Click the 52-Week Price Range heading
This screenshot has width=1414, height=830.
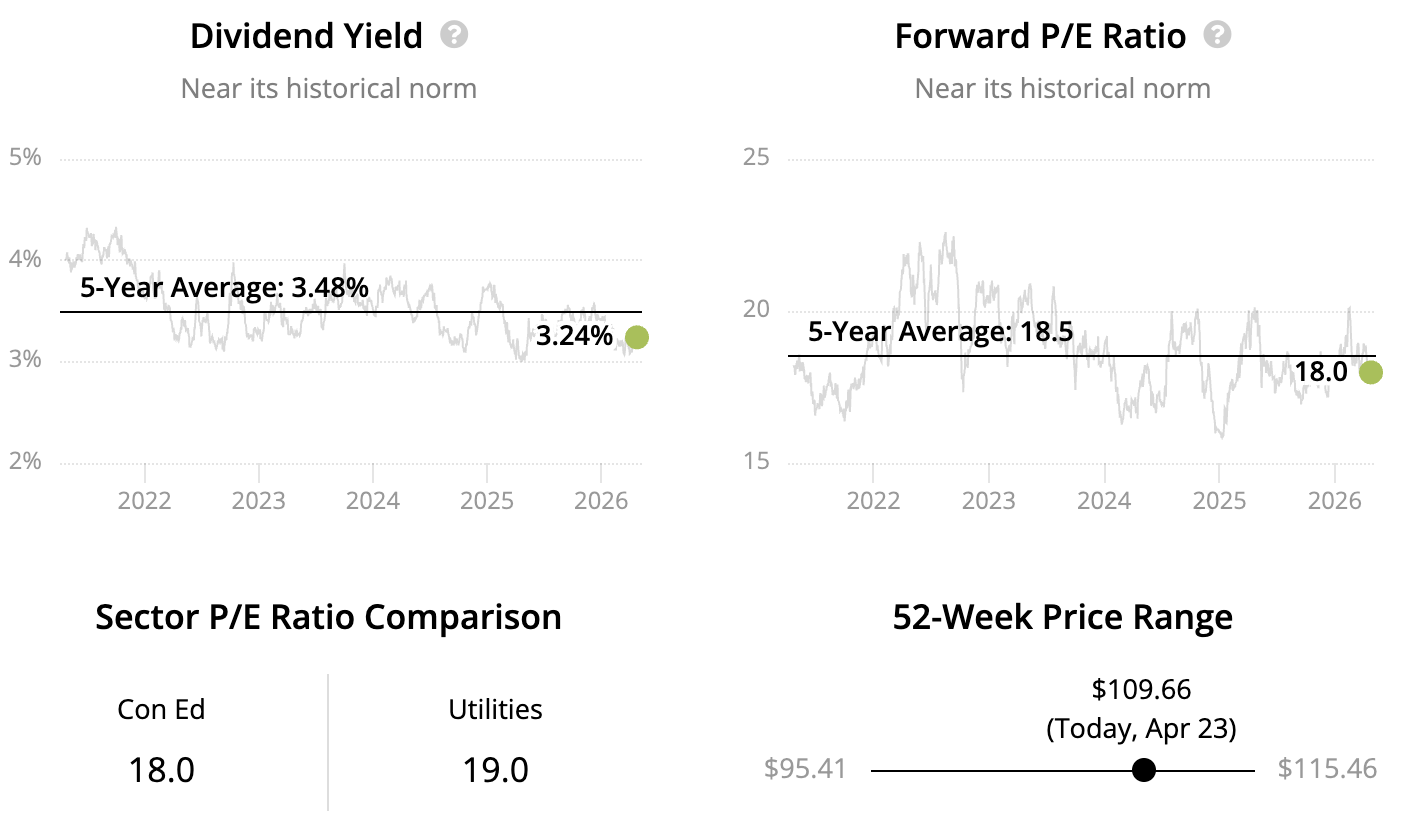coord(1062,617)
